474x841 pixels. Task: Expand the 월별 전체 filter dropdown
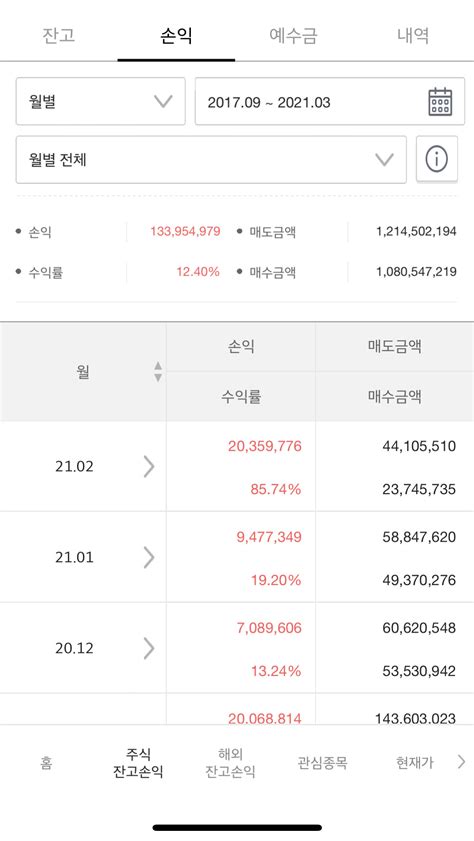pyautogui.click(x=211, y=159)
